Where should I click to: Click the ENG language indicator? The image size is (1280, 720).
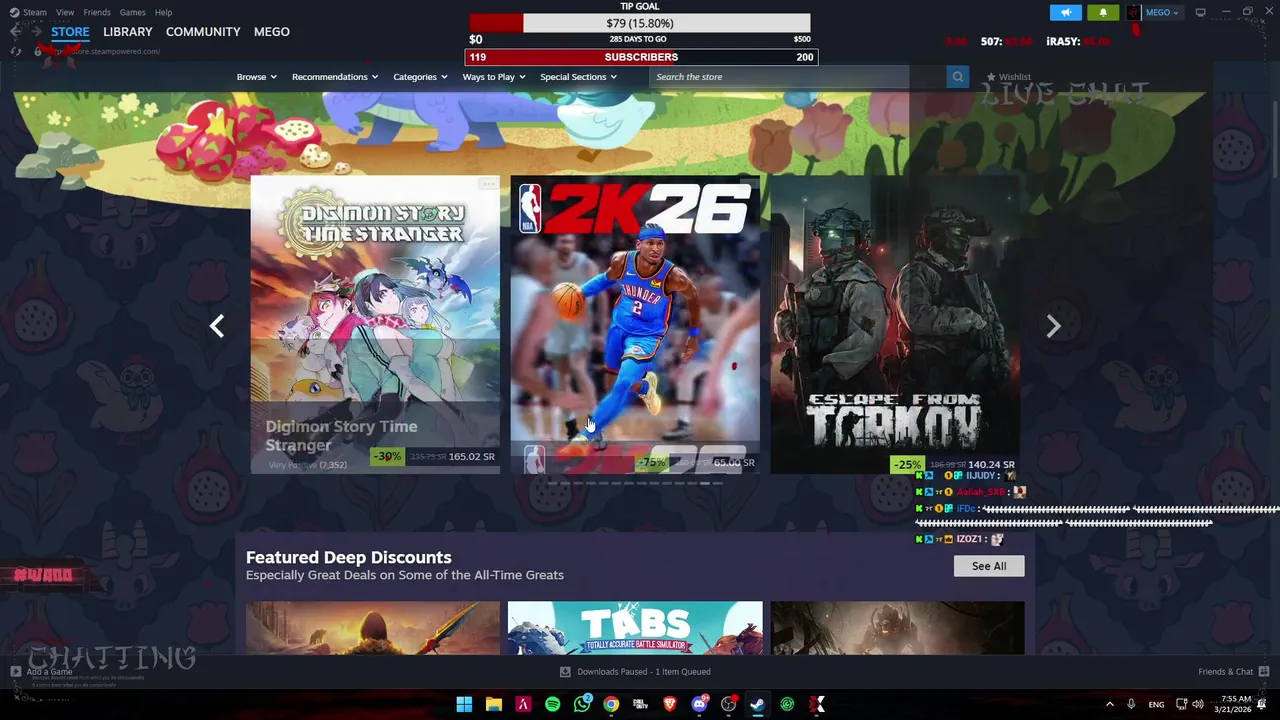(1156, 704)
